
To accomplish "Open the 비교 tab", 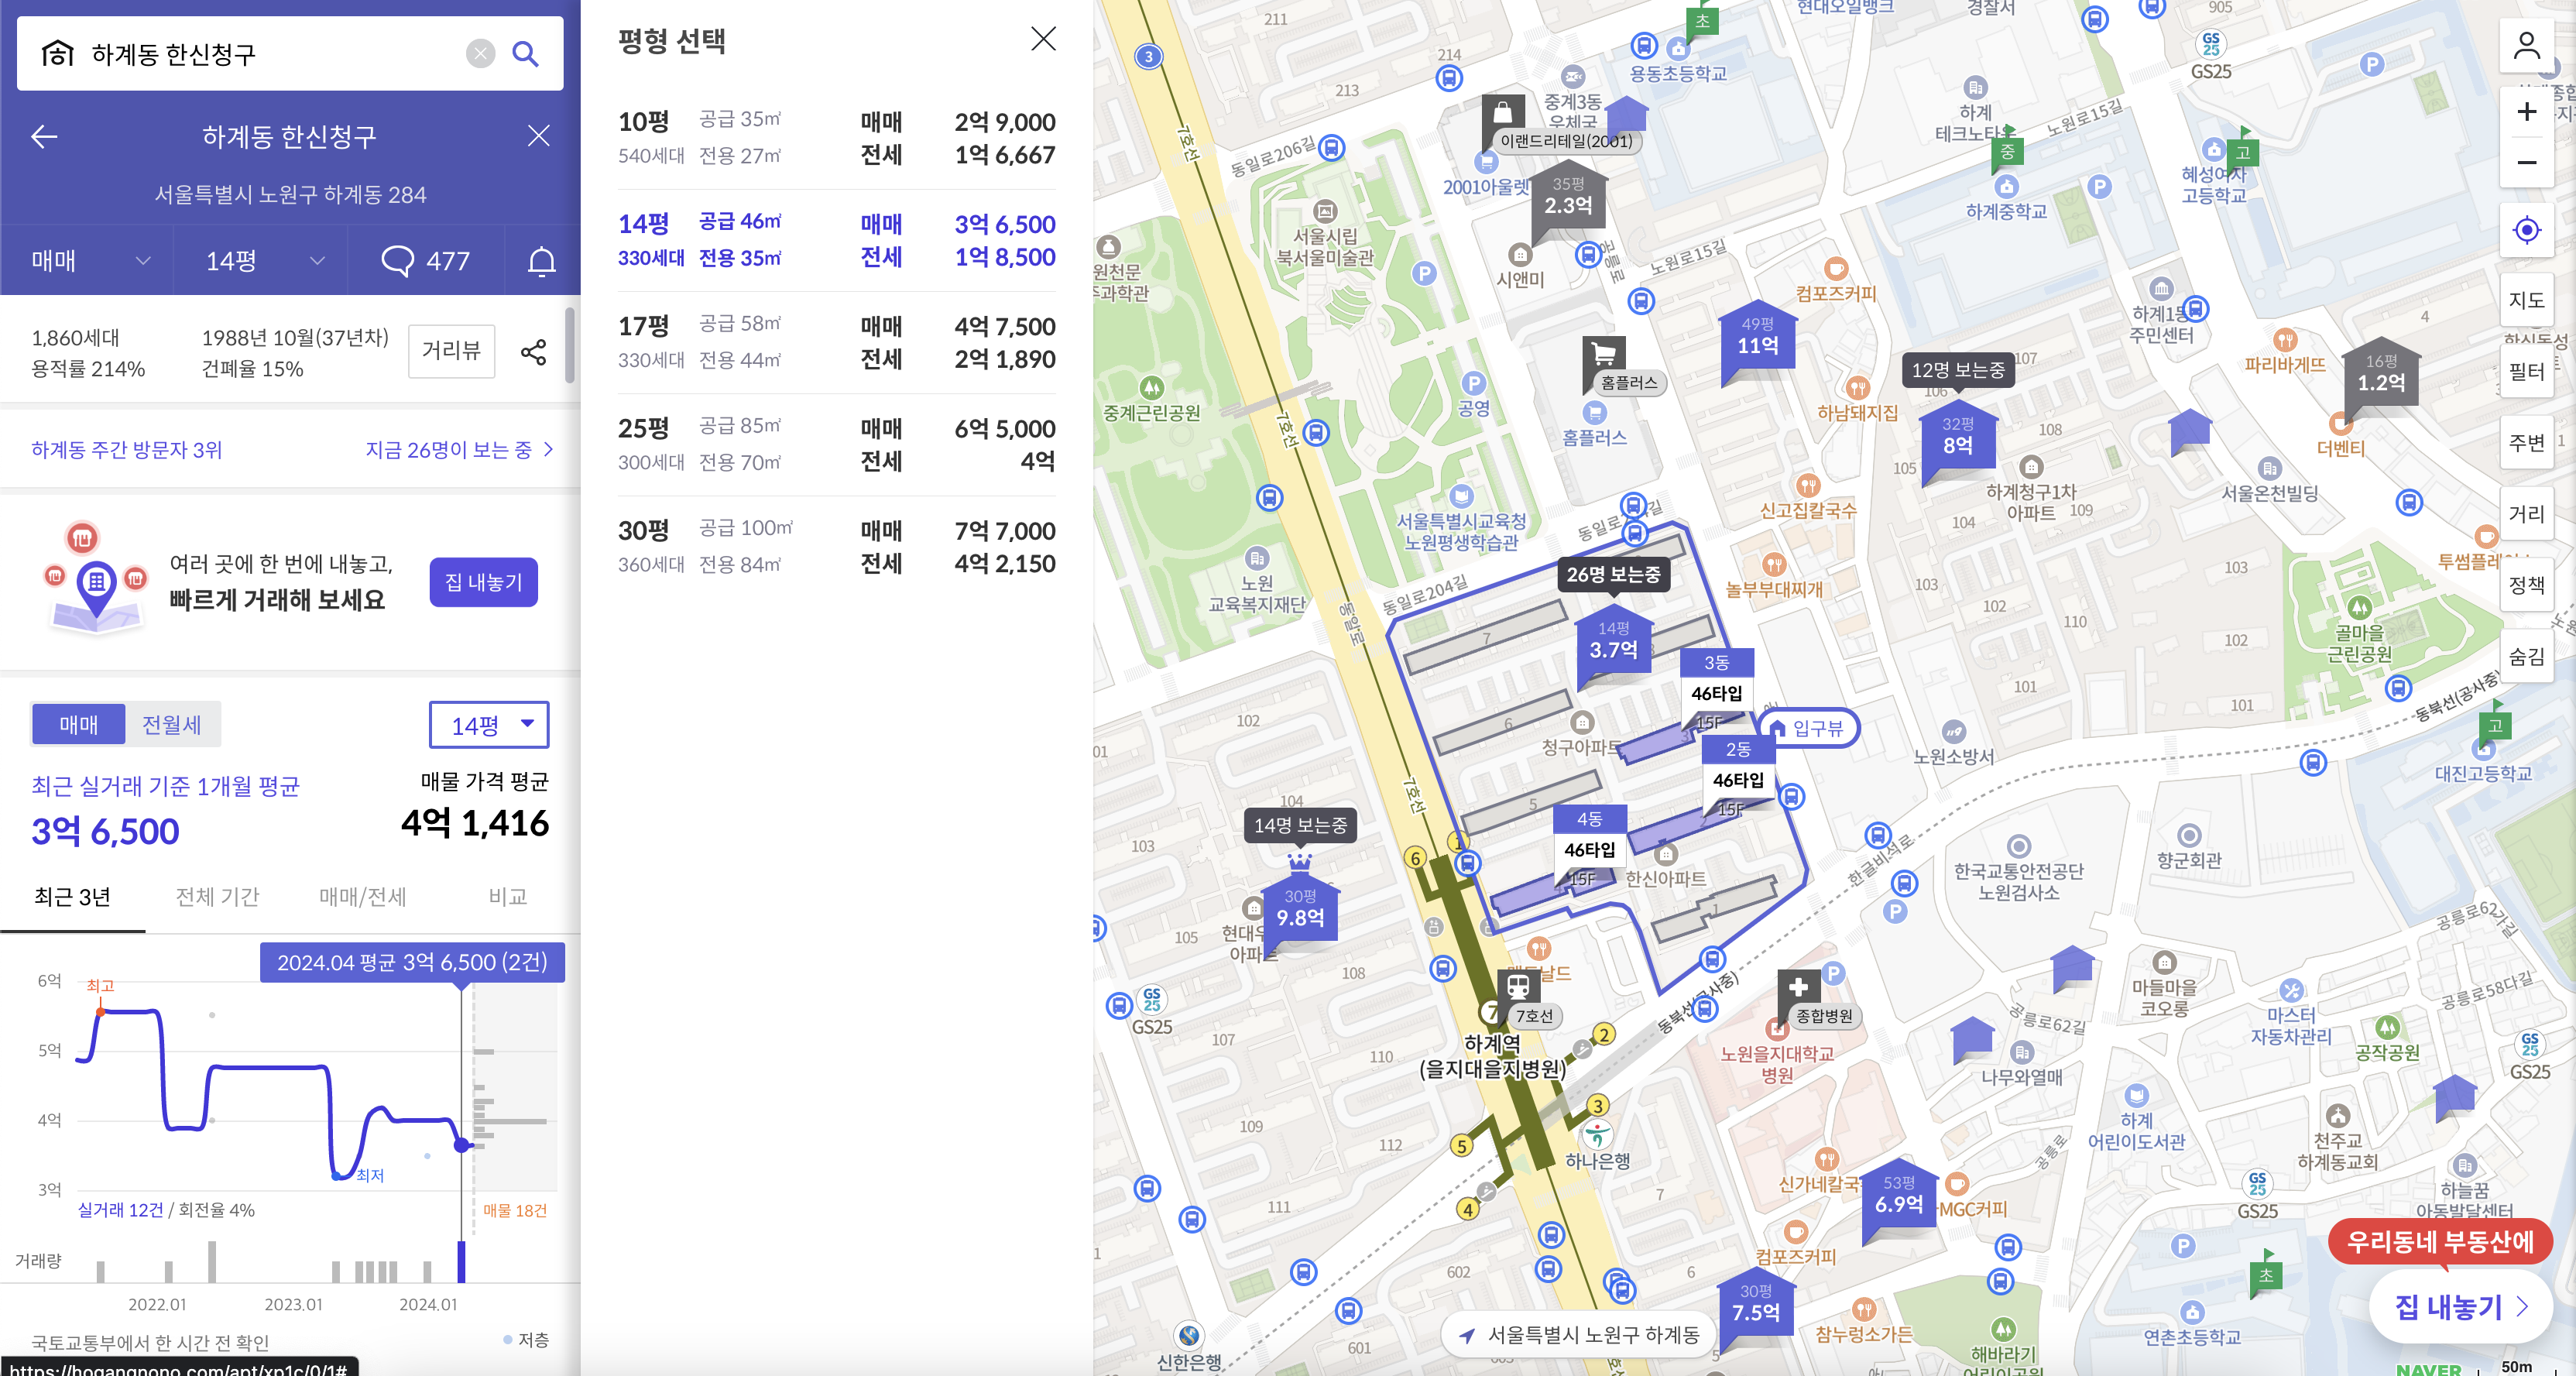I will 507,897.
